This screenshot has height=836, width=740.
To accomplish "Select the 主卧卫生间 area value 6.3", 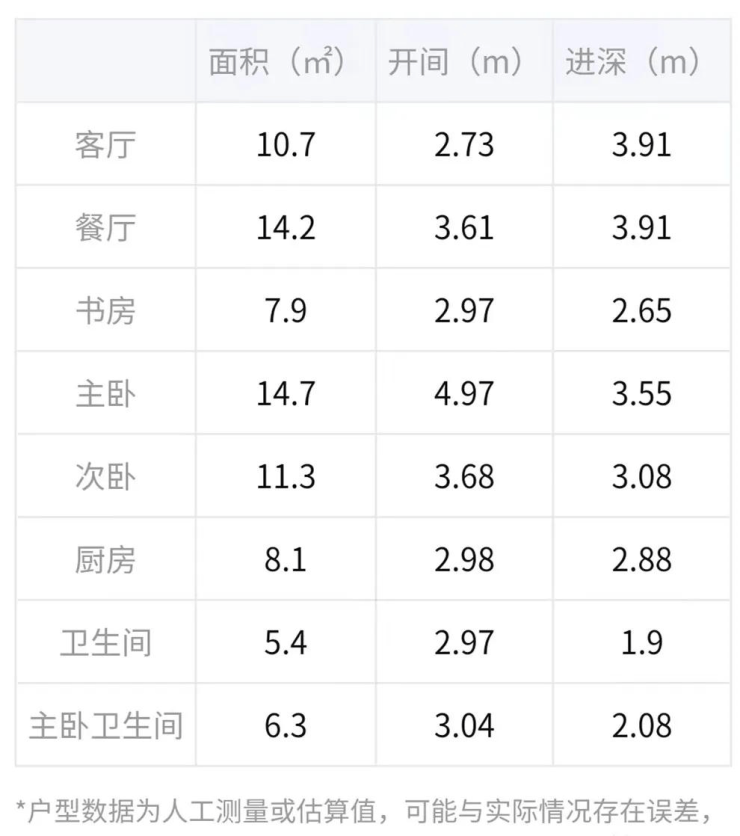I will click(x=285, y=725).
